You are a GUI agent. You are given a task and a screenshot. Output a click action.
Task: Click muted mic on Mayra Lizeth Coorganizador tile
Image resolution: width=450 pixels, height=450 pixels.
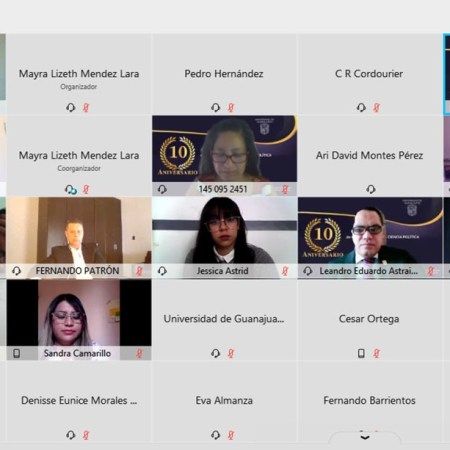(86, 189)
